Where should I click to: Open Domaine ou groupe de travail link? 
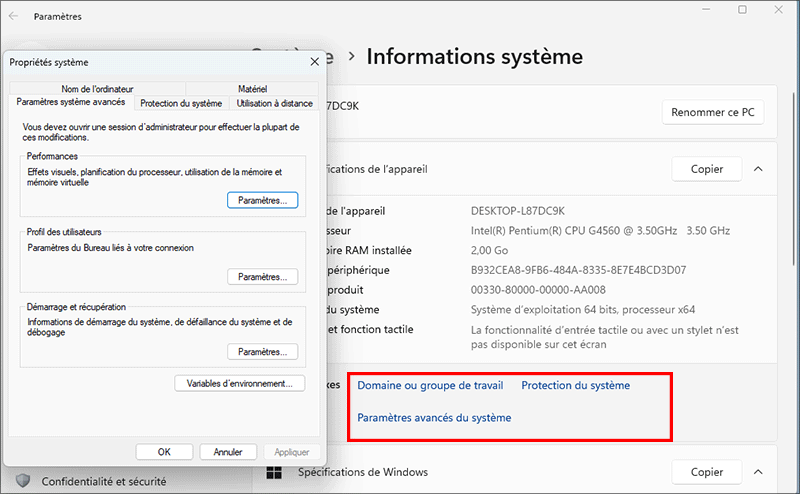[x=430, y=385]
